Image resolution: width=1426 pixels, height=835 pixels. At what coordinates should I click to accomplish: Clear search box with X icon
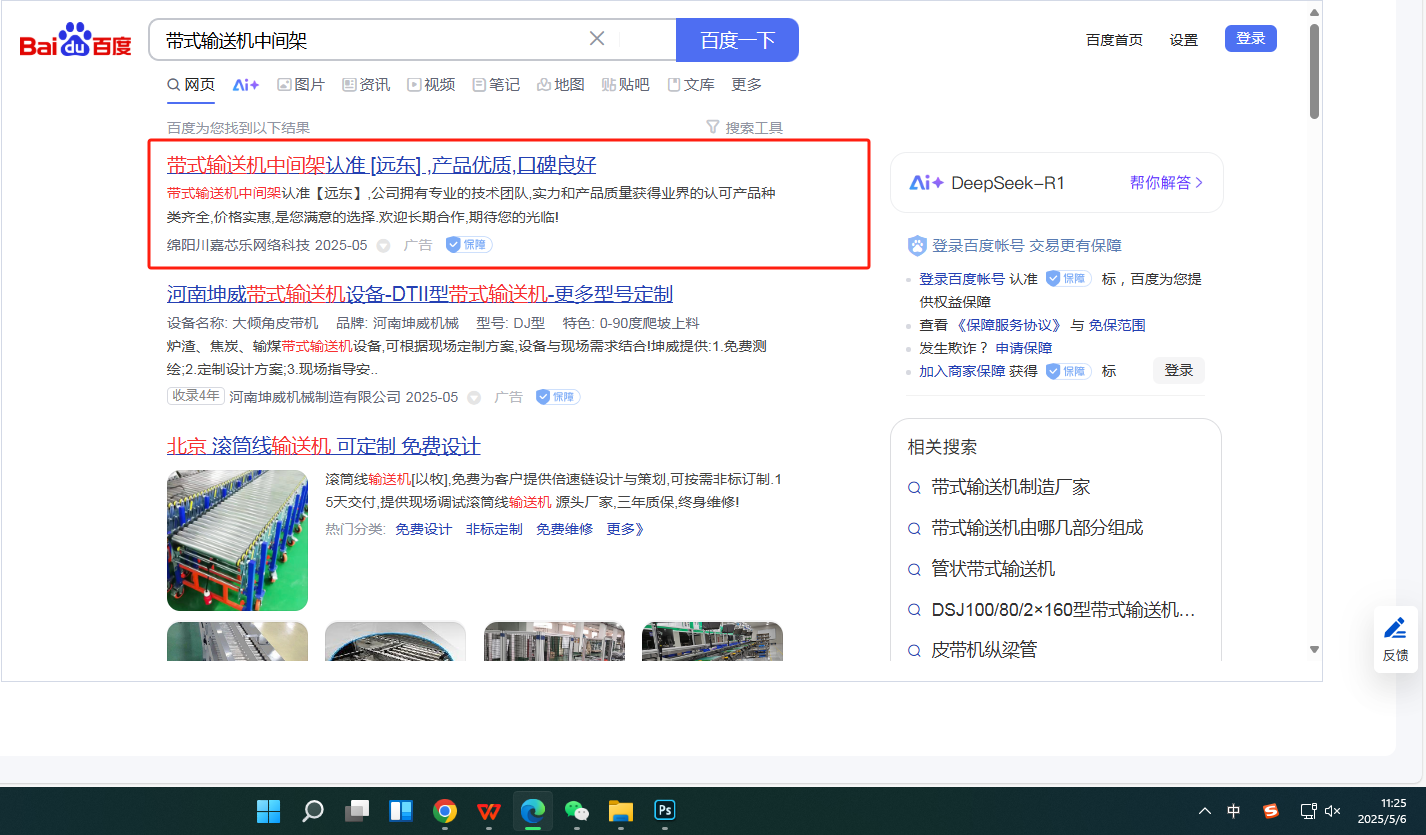coord(597,39)
